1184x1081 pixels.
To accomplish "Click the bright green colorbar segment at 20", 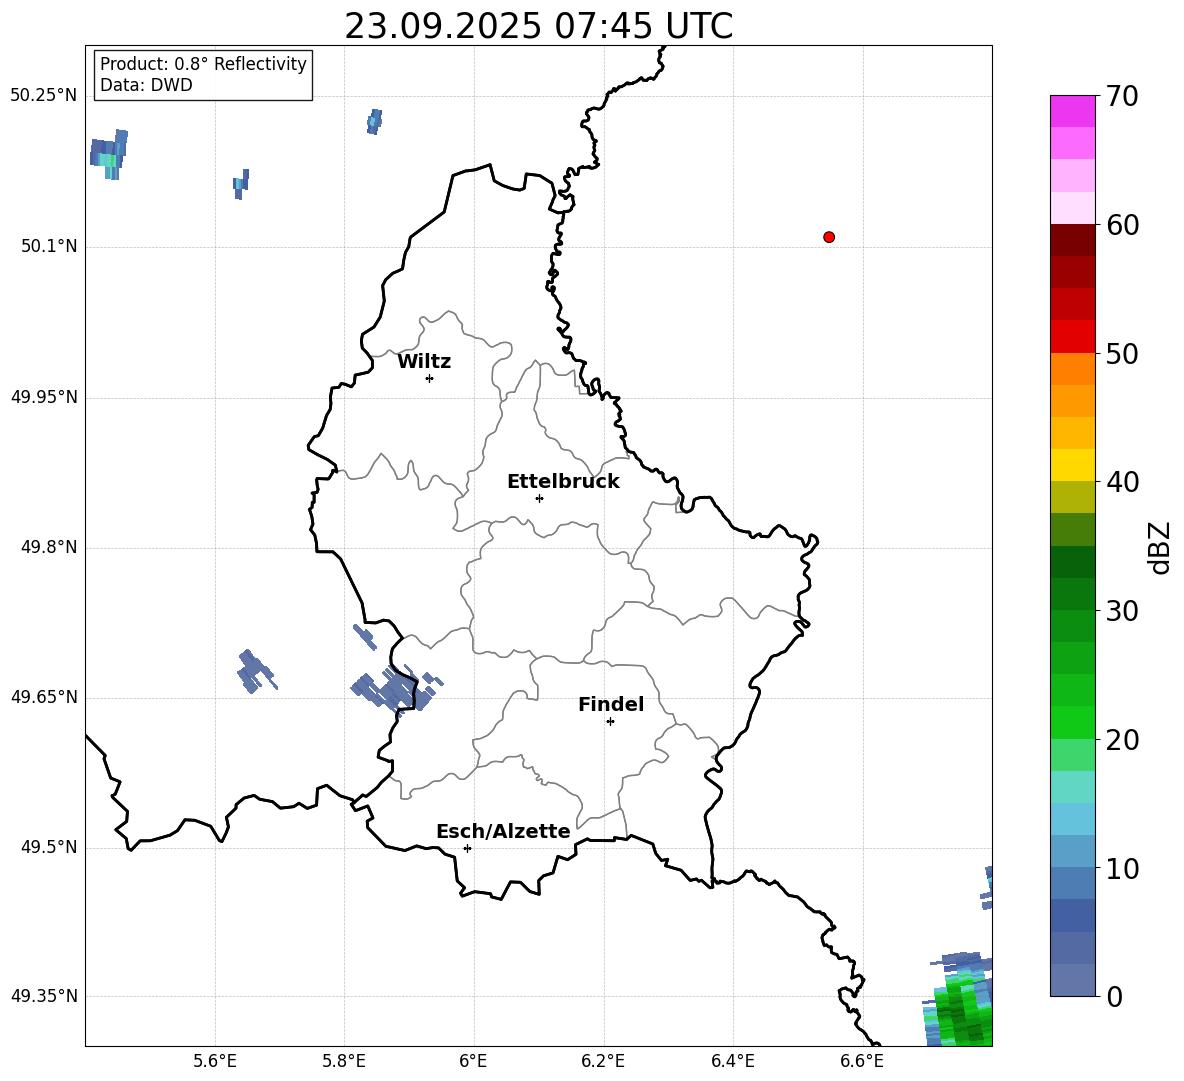I will 1072,722.
